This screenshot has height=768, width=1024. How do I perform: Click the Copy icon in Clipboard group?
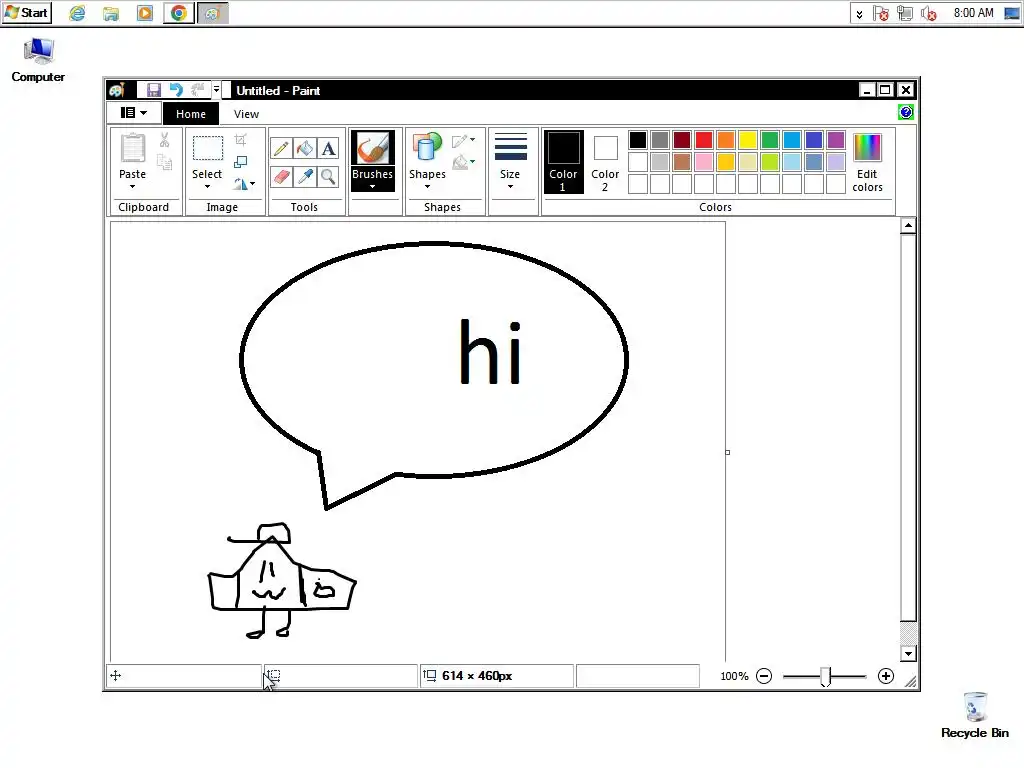tap(165, 163)
